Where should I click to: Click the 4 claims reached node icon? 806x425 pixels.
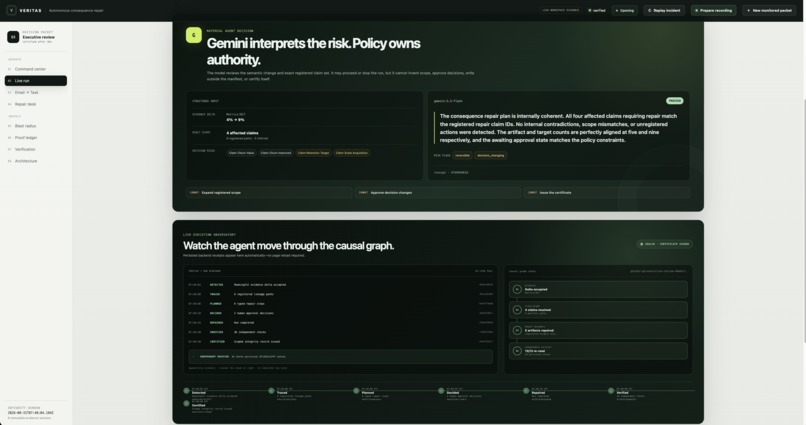(x=517, y=310)
